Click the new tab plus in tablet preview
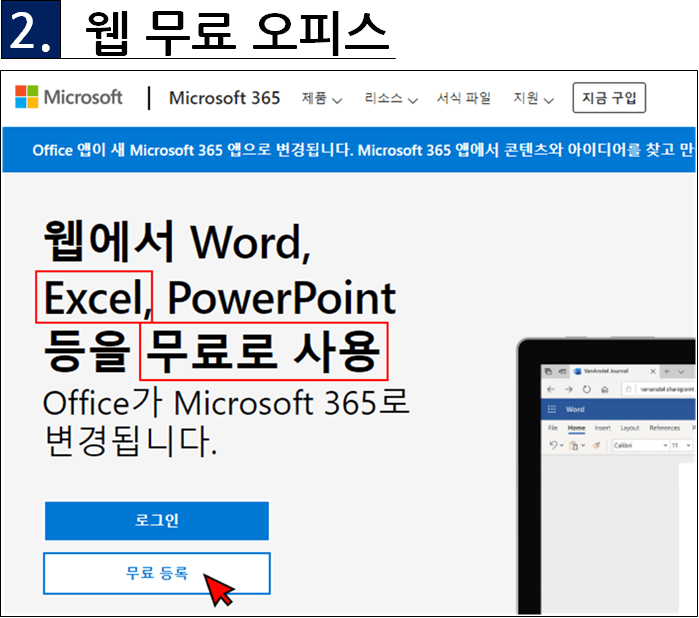Screen dimensions: 699x618 click(x=667, y=371)
